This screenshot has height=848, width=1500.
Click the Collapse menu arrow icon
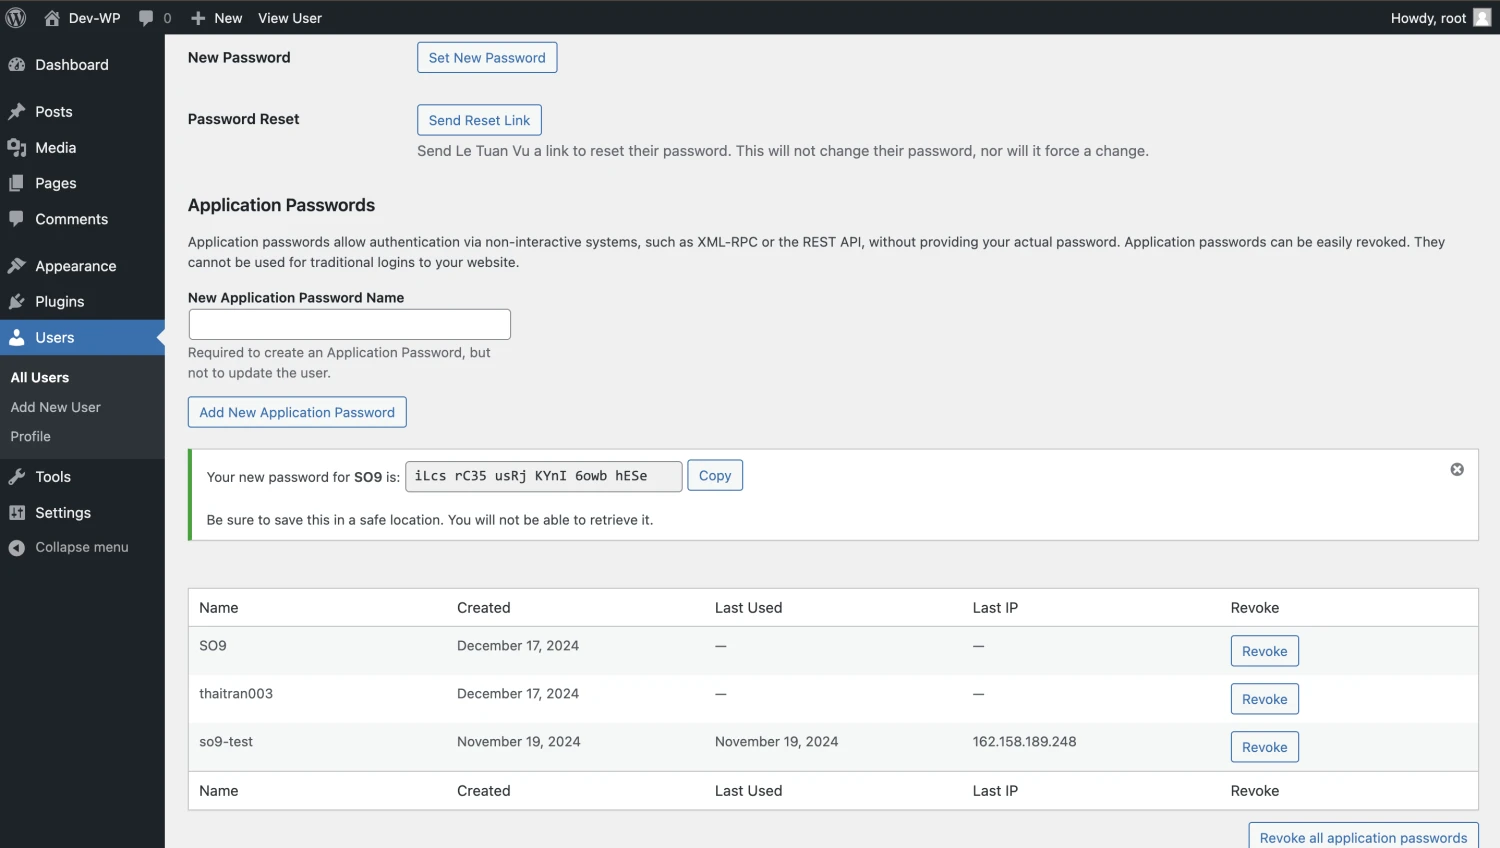pos(17,548)
